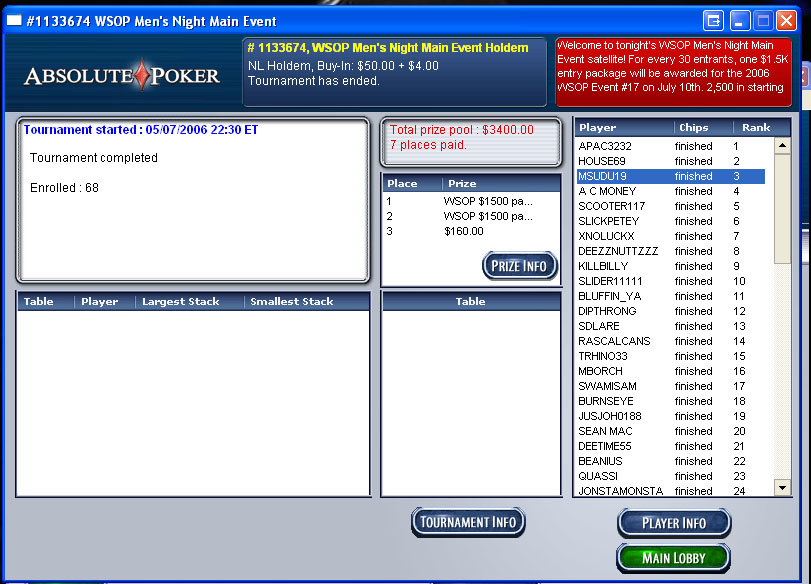The width and height of the screenshot is (811, 584).
Task: Pick XNOLUCKX in the player list
Action: point(671,236)
